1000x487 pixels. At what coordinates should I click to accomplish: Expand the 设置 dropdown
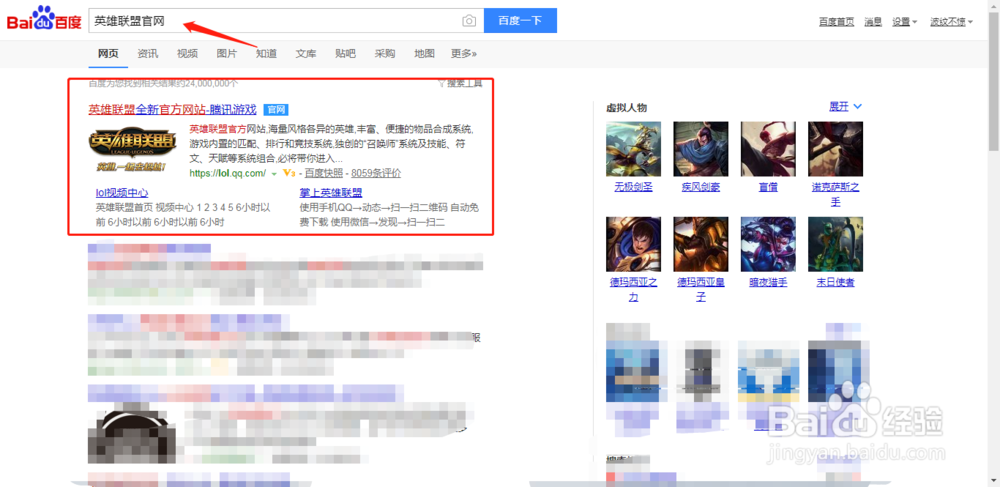point(904,22)
